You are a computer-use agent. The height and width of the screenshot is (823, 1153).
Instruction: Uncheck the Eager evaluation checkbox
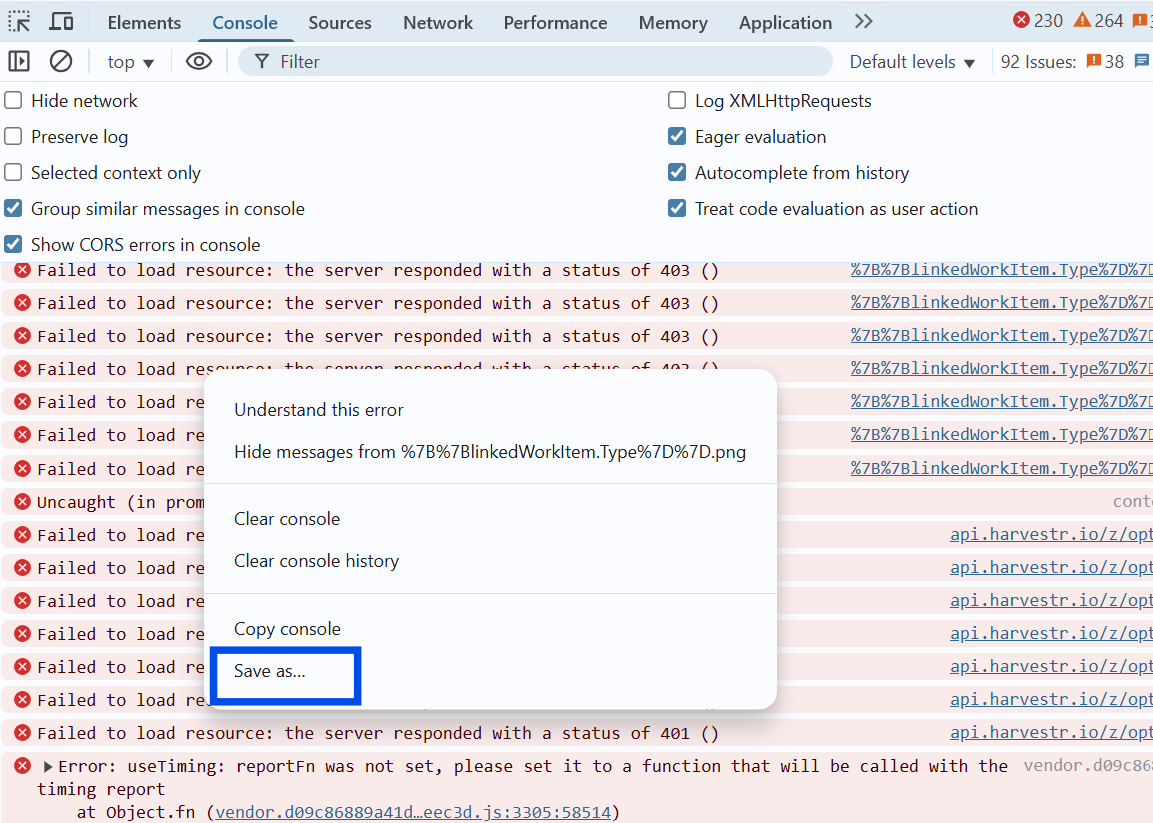pos(677,136)
